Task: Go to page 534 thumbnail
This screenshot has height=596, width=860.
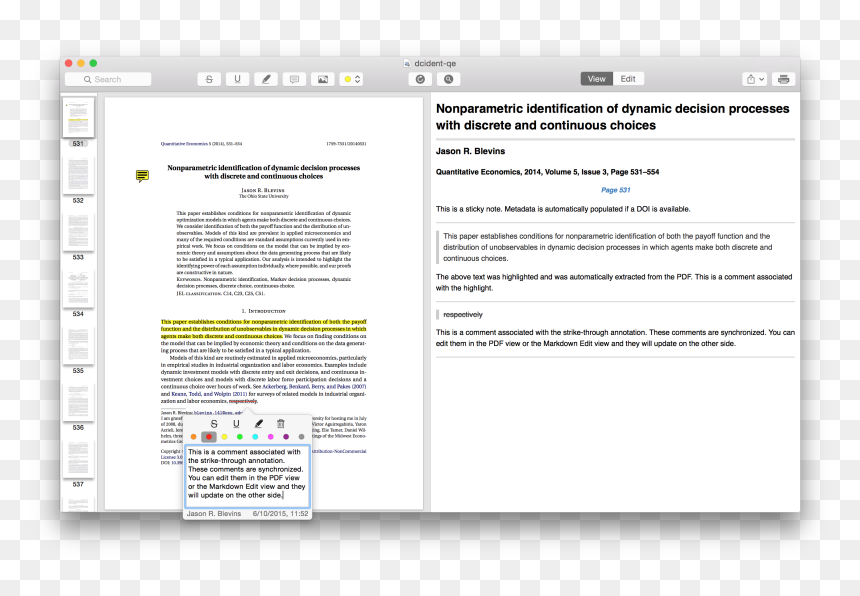Action: click(x=78, y=289)
